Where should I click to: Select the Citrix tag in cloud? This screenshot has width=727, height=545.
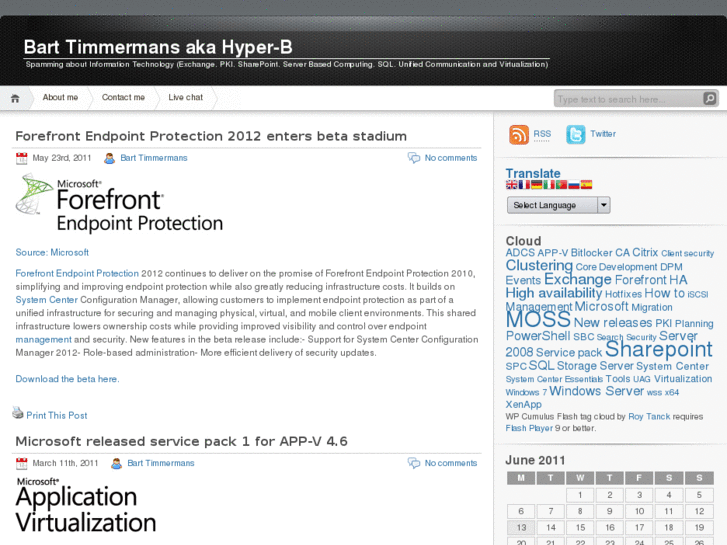pos(645,253)
